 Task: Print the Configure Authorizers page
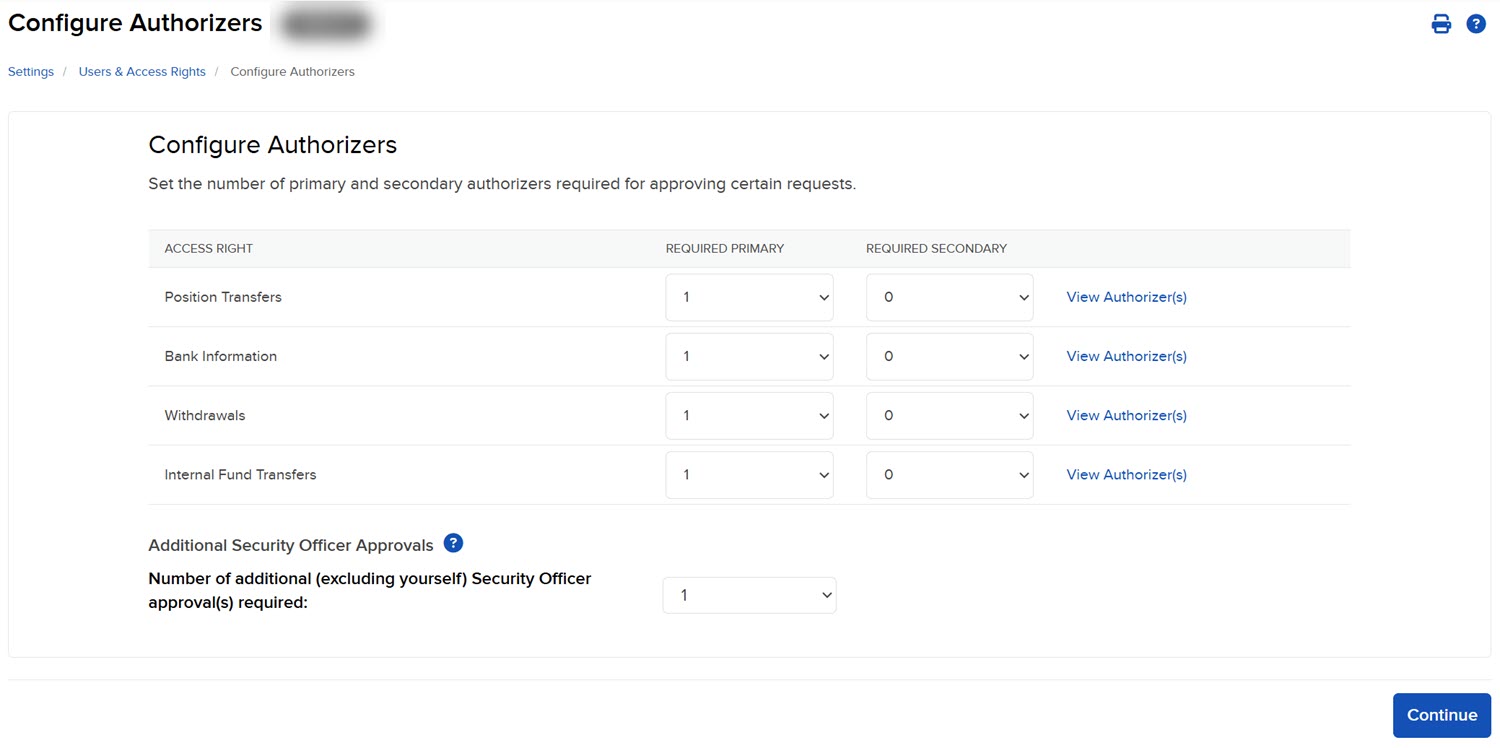pos(1441,22)
